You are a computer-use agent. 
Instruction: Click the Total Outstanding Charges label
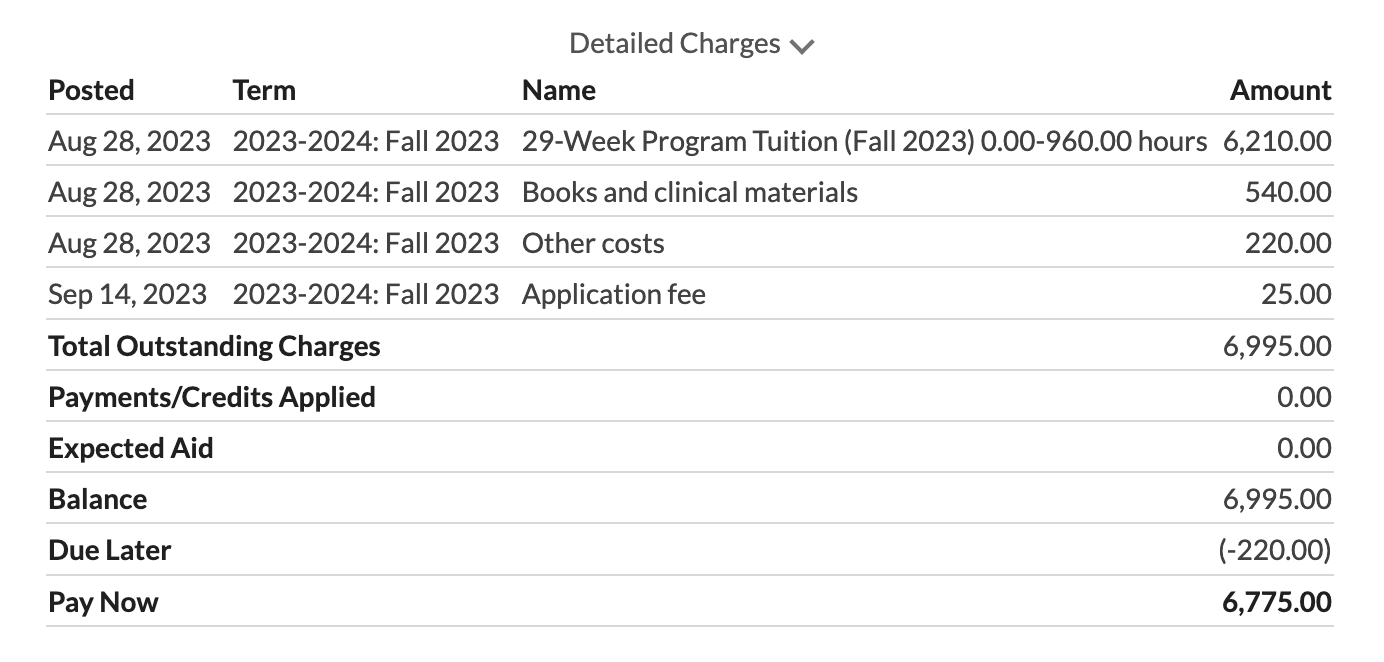(214, 346)
